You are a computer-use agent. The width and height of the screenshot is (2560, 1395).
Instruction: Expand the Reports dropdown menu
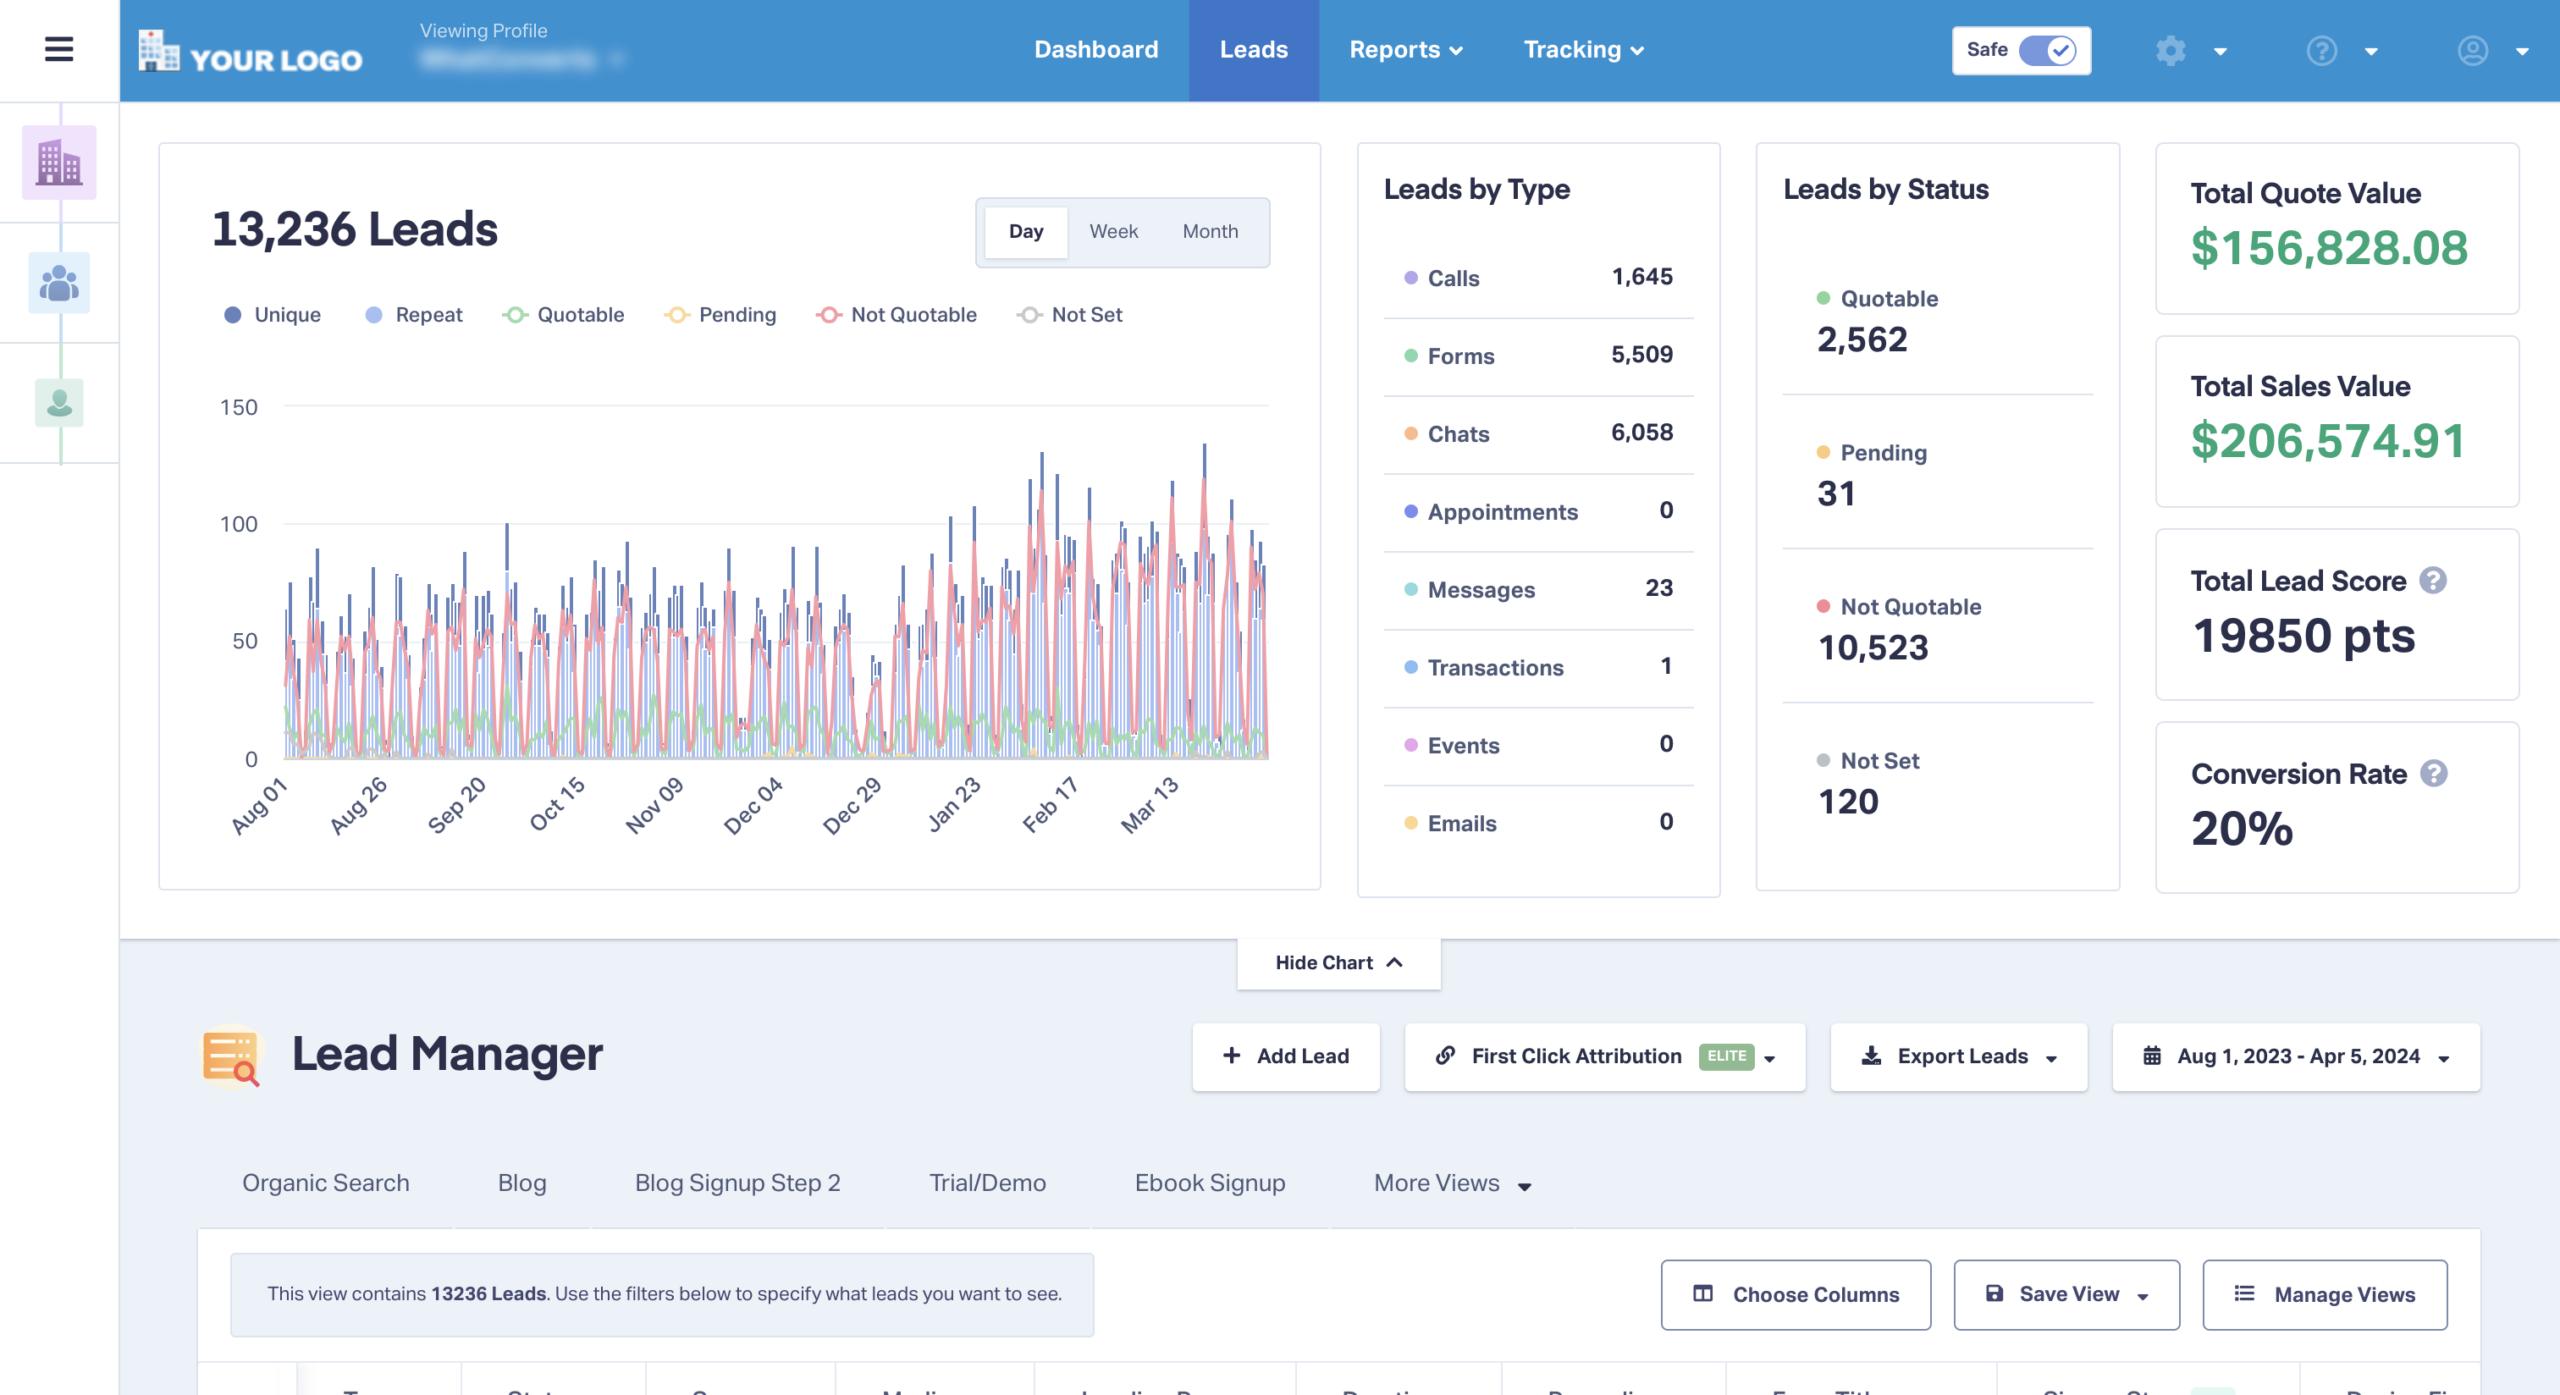1405,50
